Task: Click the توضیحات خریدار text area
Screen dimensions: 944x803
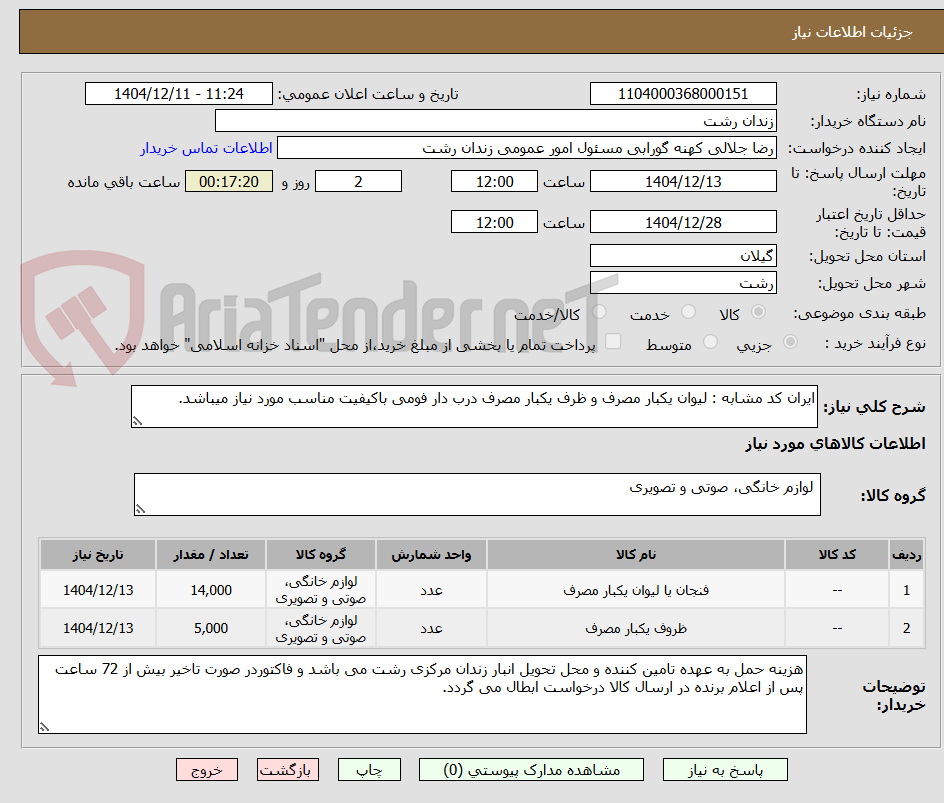Action: pyautogui.click(x=422, y=695)
